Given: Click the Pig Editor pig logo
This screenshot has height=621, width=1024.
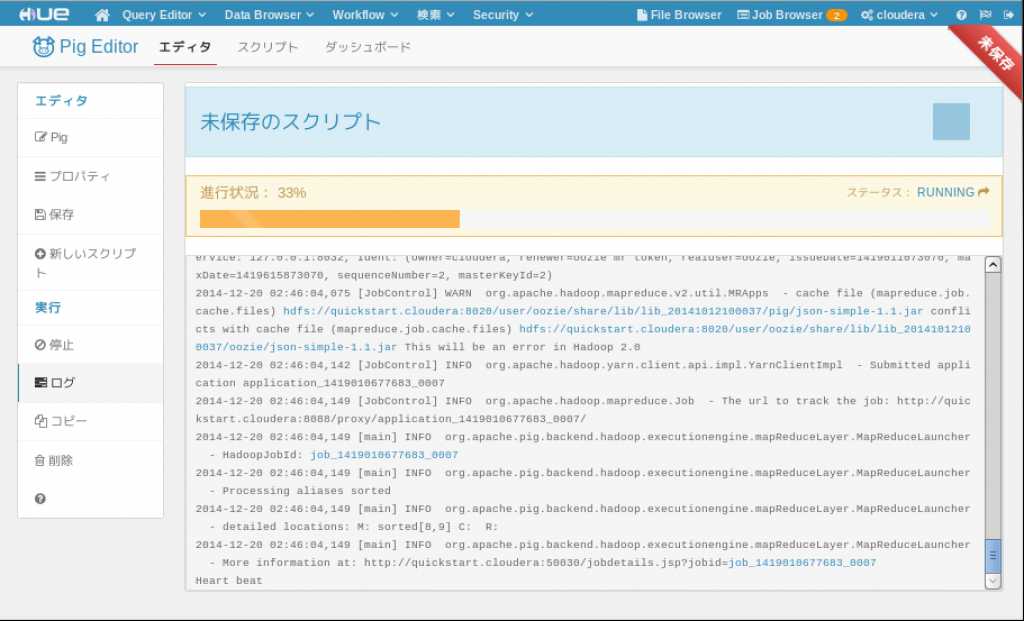Looking at the screenshot, I should (x=43, y=46).
